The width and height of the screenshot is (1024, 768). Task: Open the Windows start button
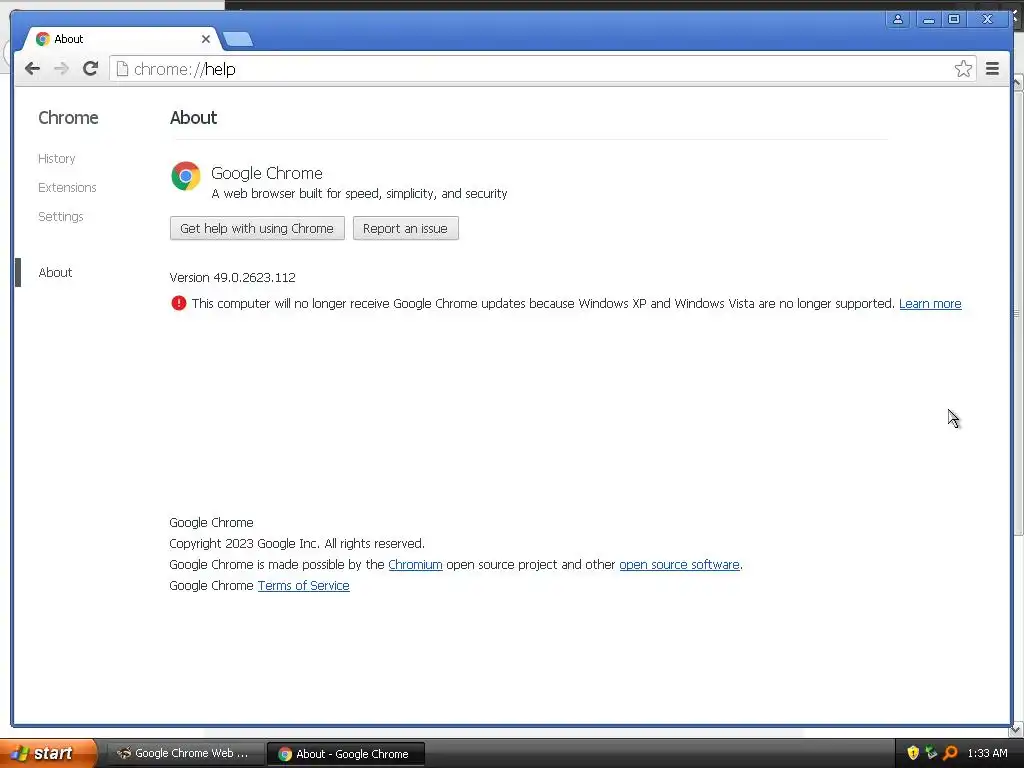(47, 753)
